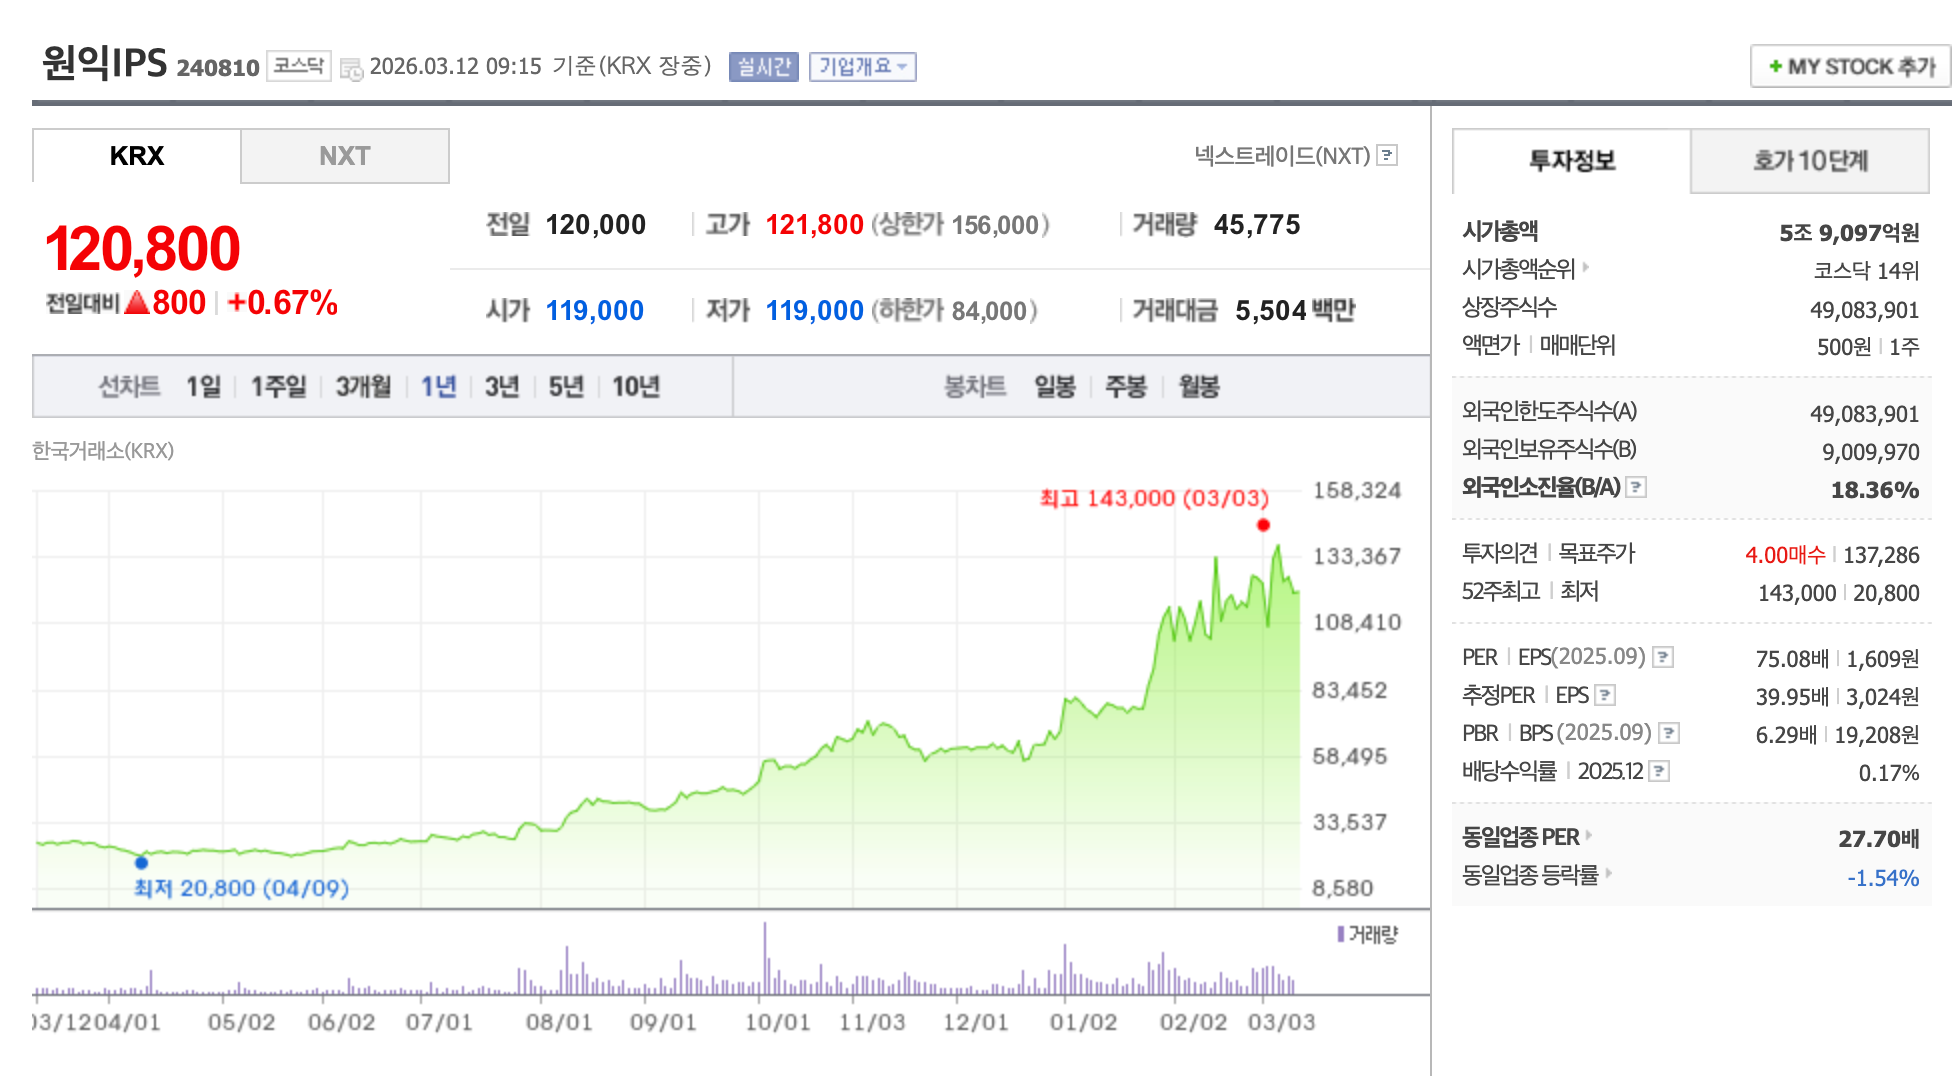Click 고가 value 121,800
This screenshot has width=1958, height=1076.
815,225
